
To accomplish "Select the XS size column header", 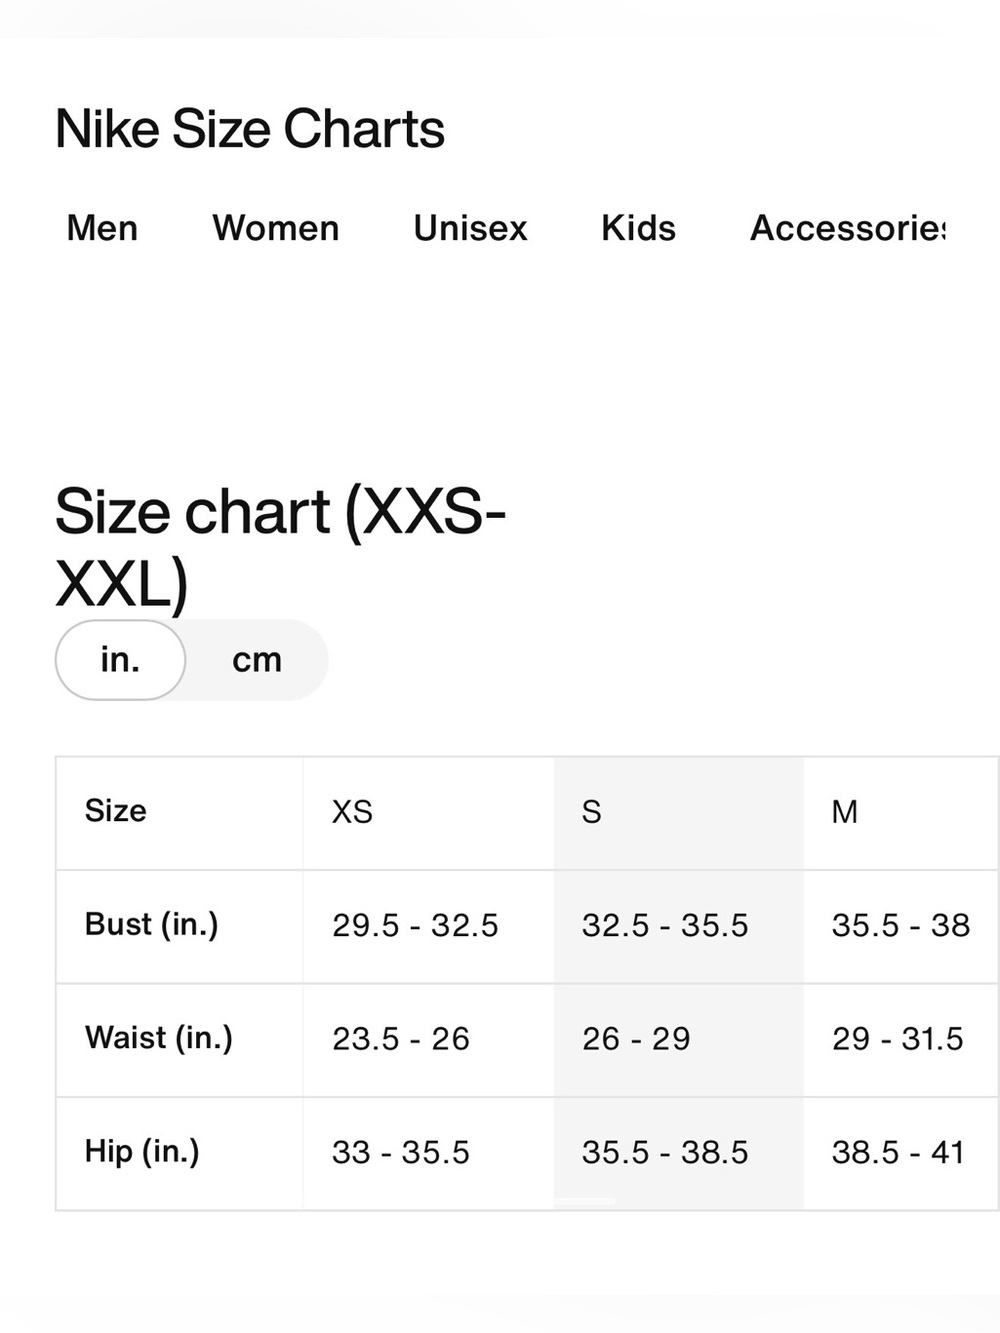I will point(352,812).
